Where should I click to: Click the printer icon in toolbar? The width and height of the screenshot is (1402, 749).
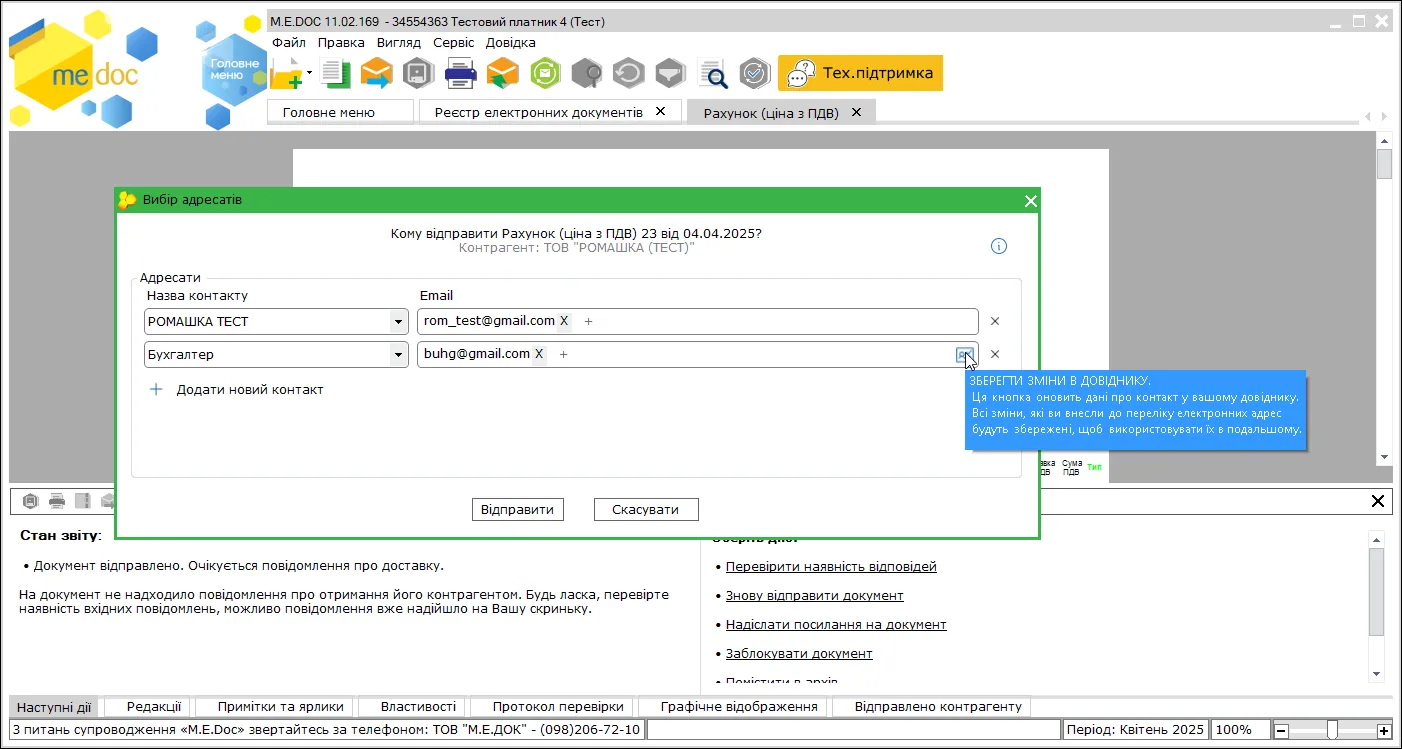click(460, 73)
